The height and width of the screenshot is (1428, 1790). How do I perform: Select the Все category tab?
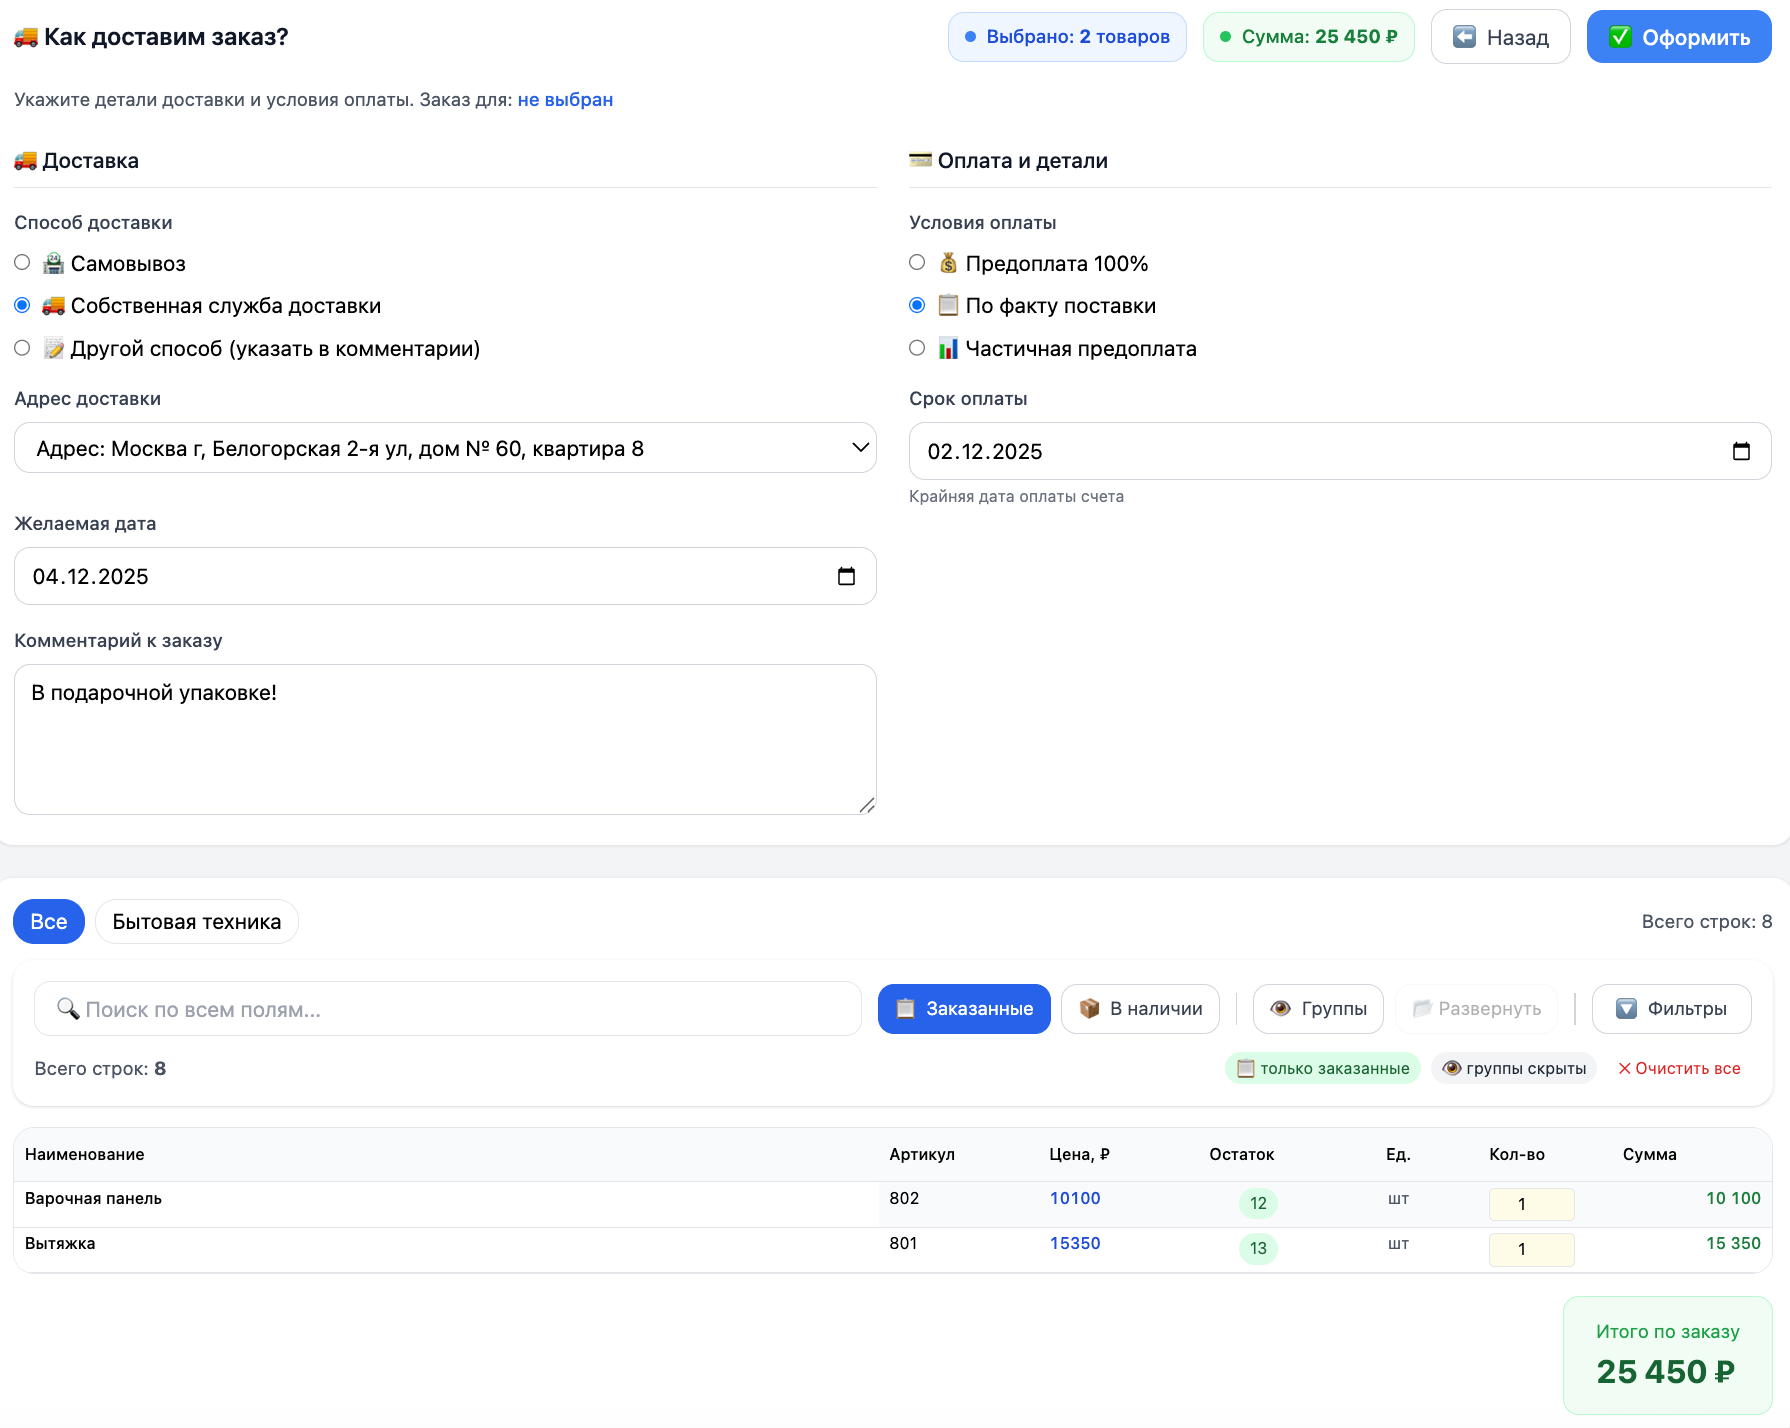point(49,922)
